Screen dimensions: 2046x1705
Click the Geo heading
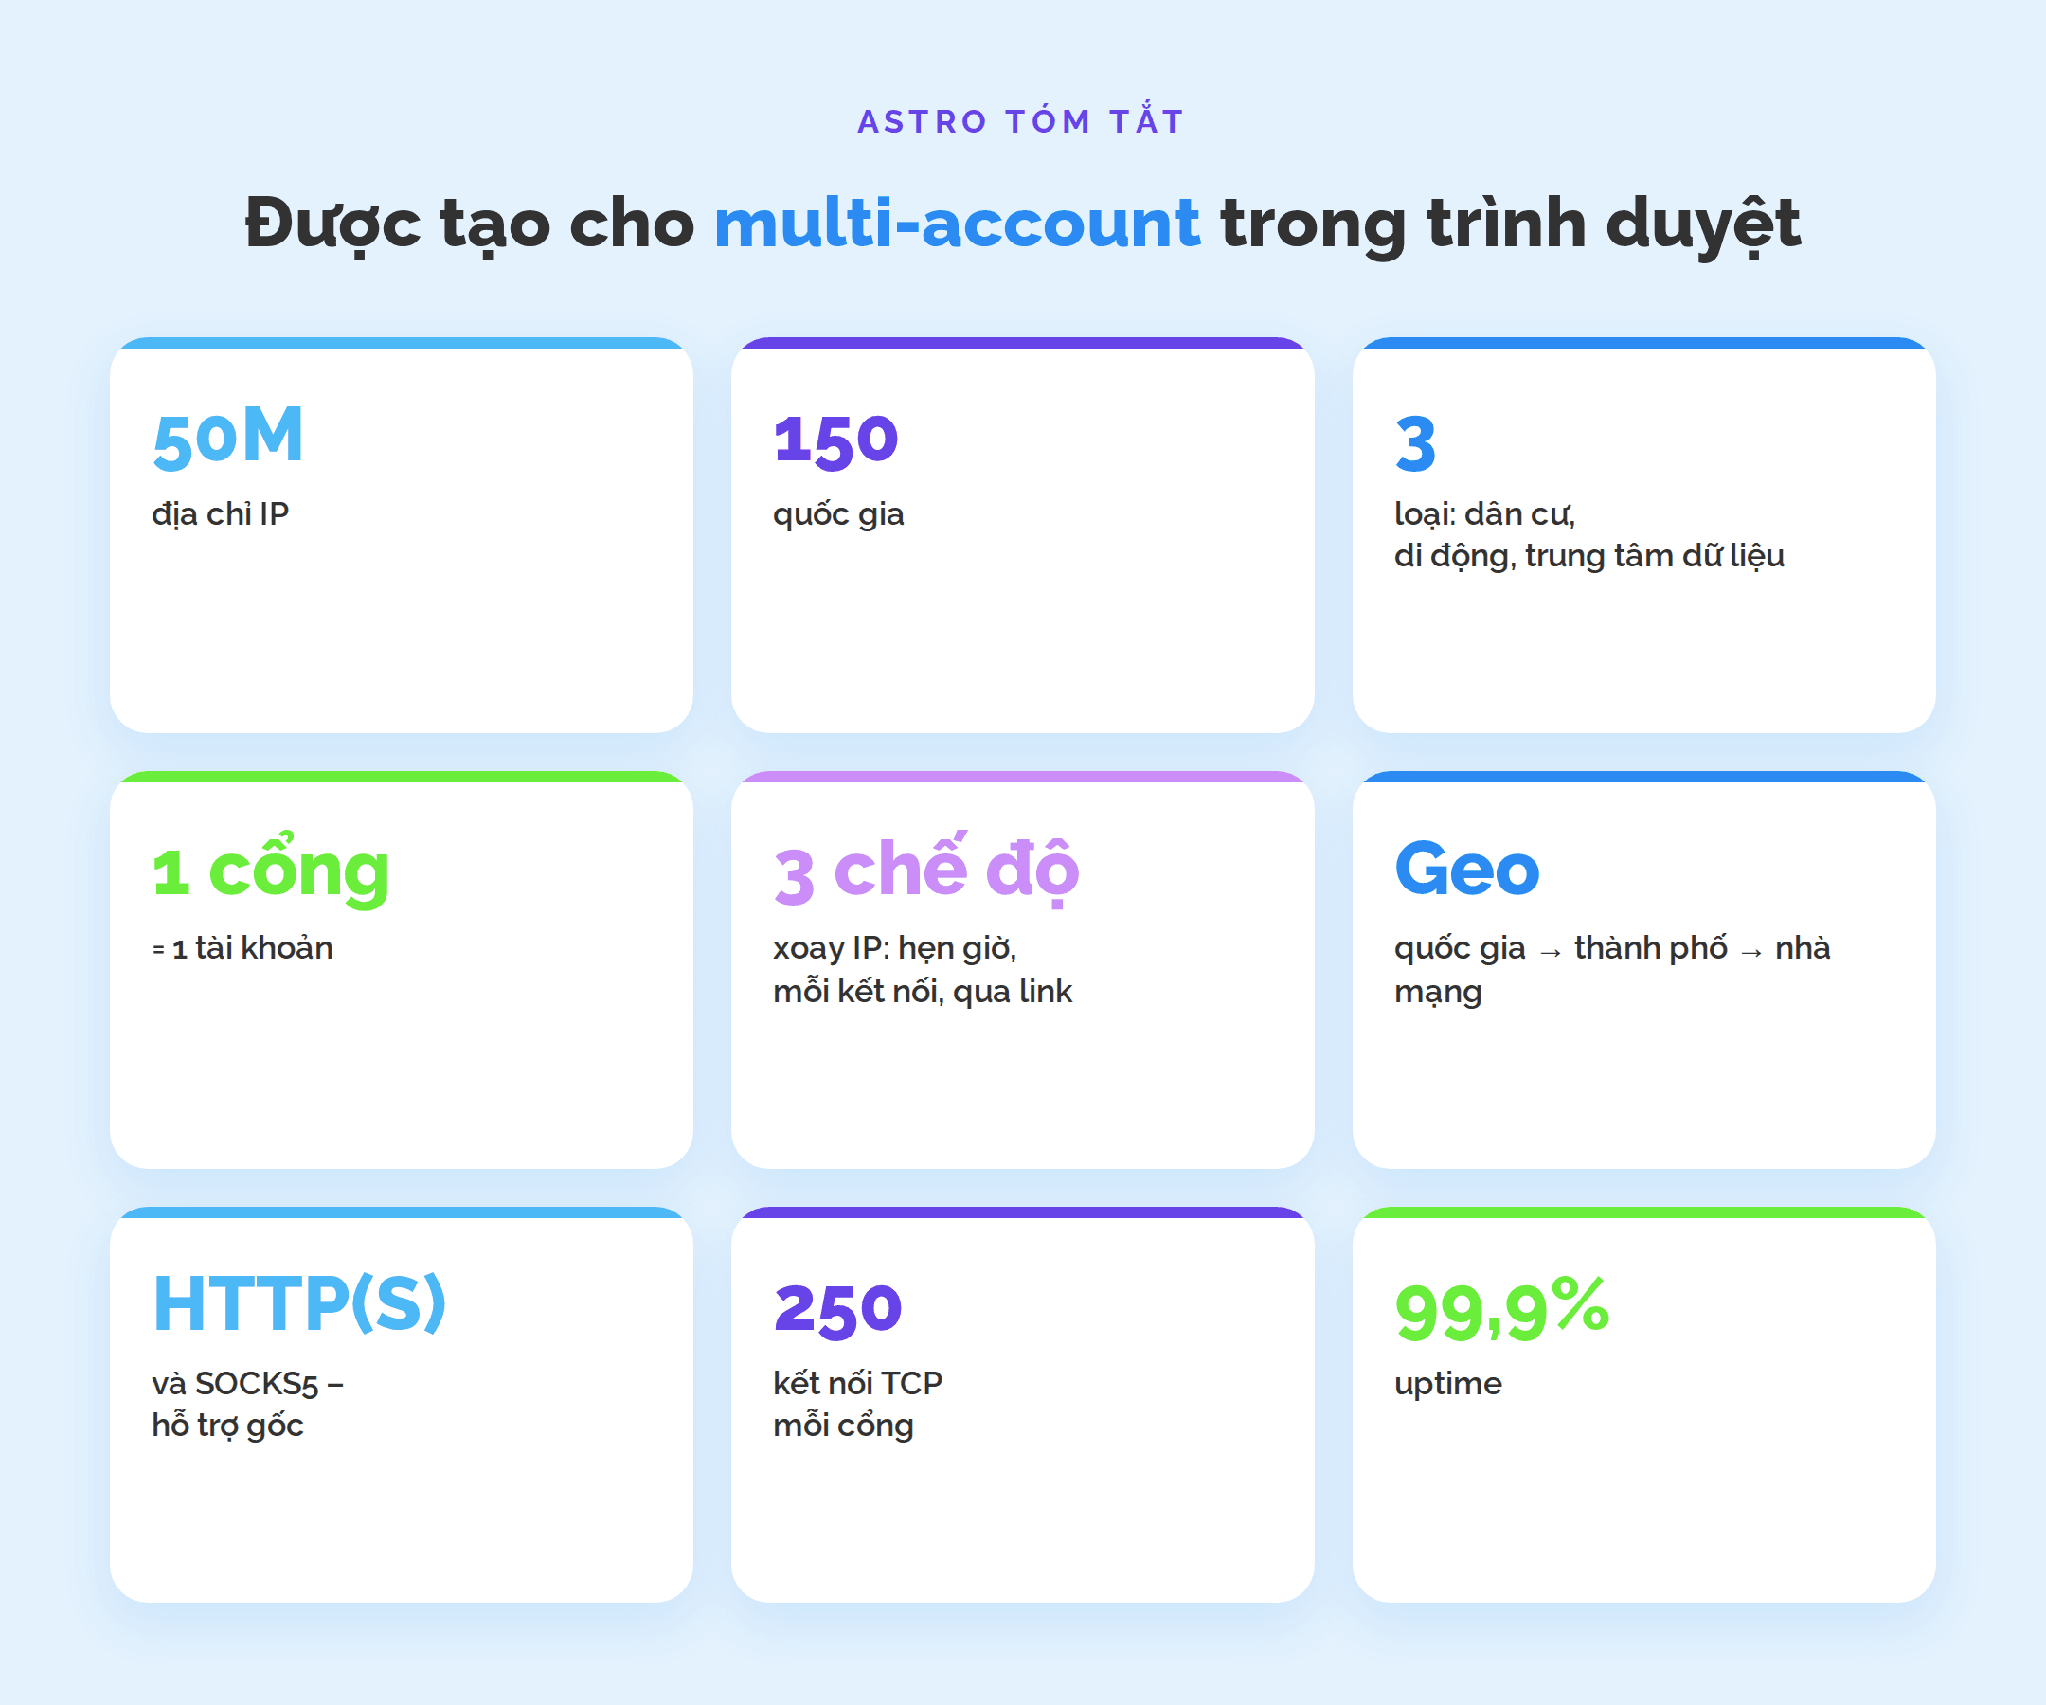coord(1466,868)
